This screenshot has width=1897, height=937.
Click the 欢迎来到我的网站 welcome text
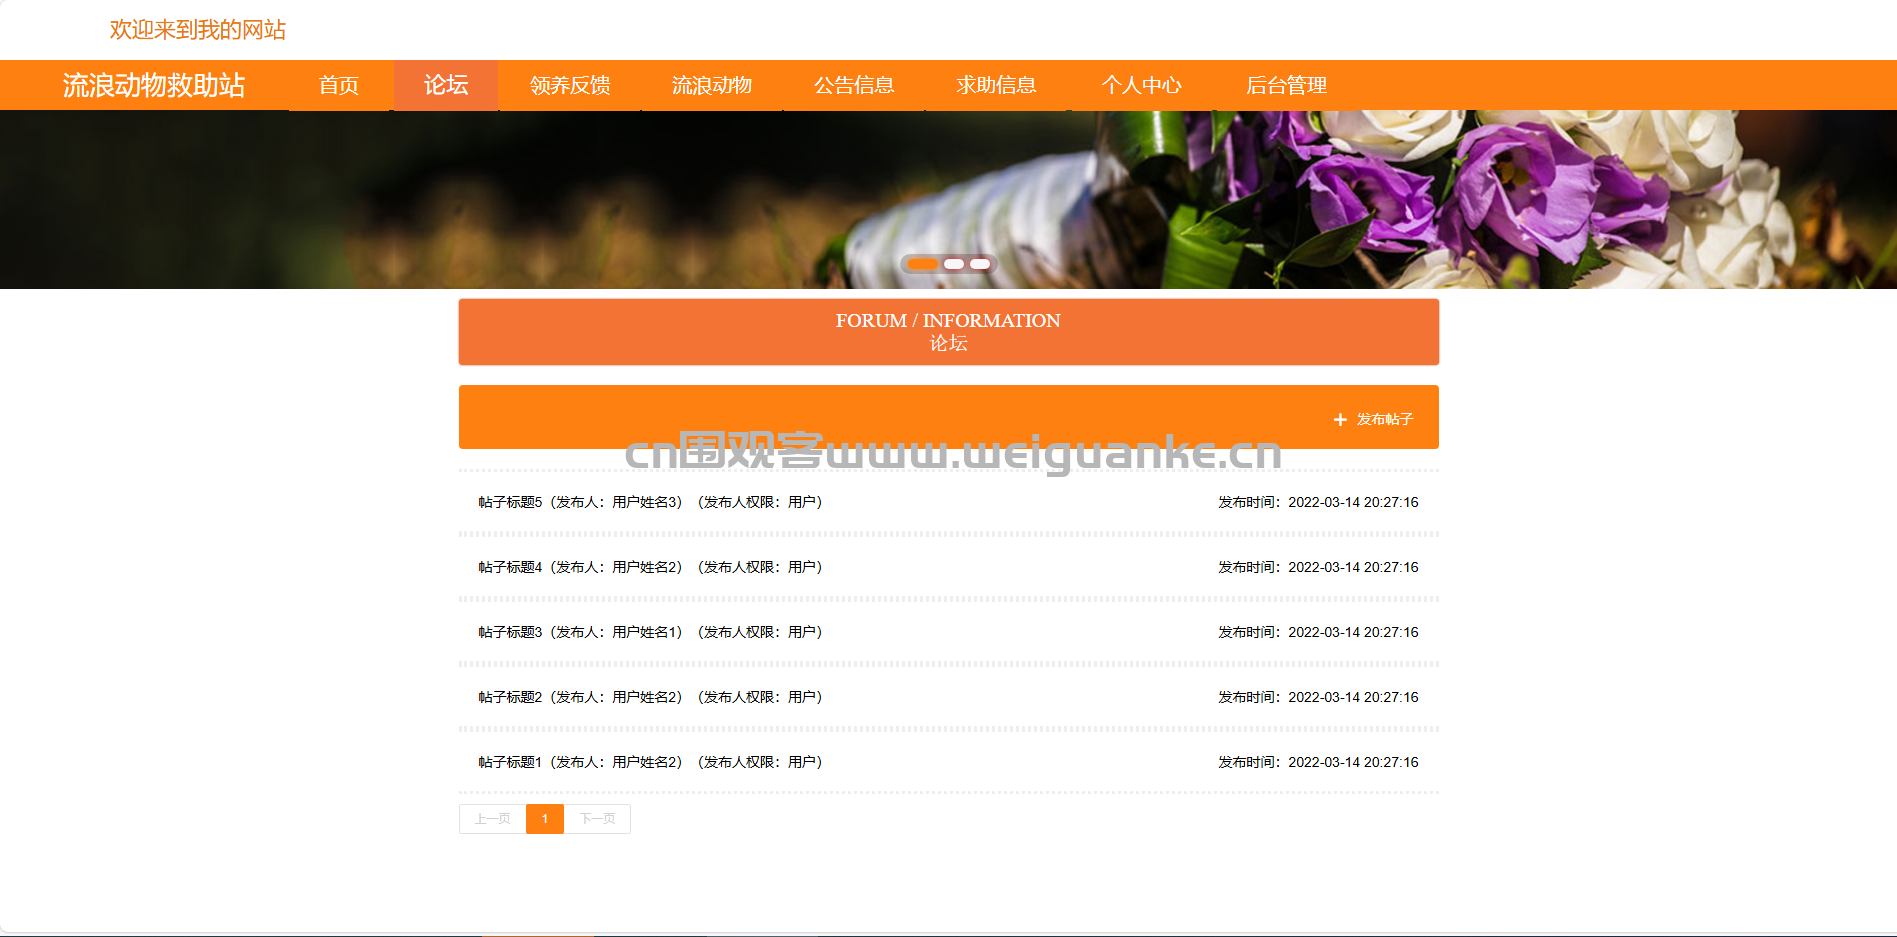click(x=198, y=30)
